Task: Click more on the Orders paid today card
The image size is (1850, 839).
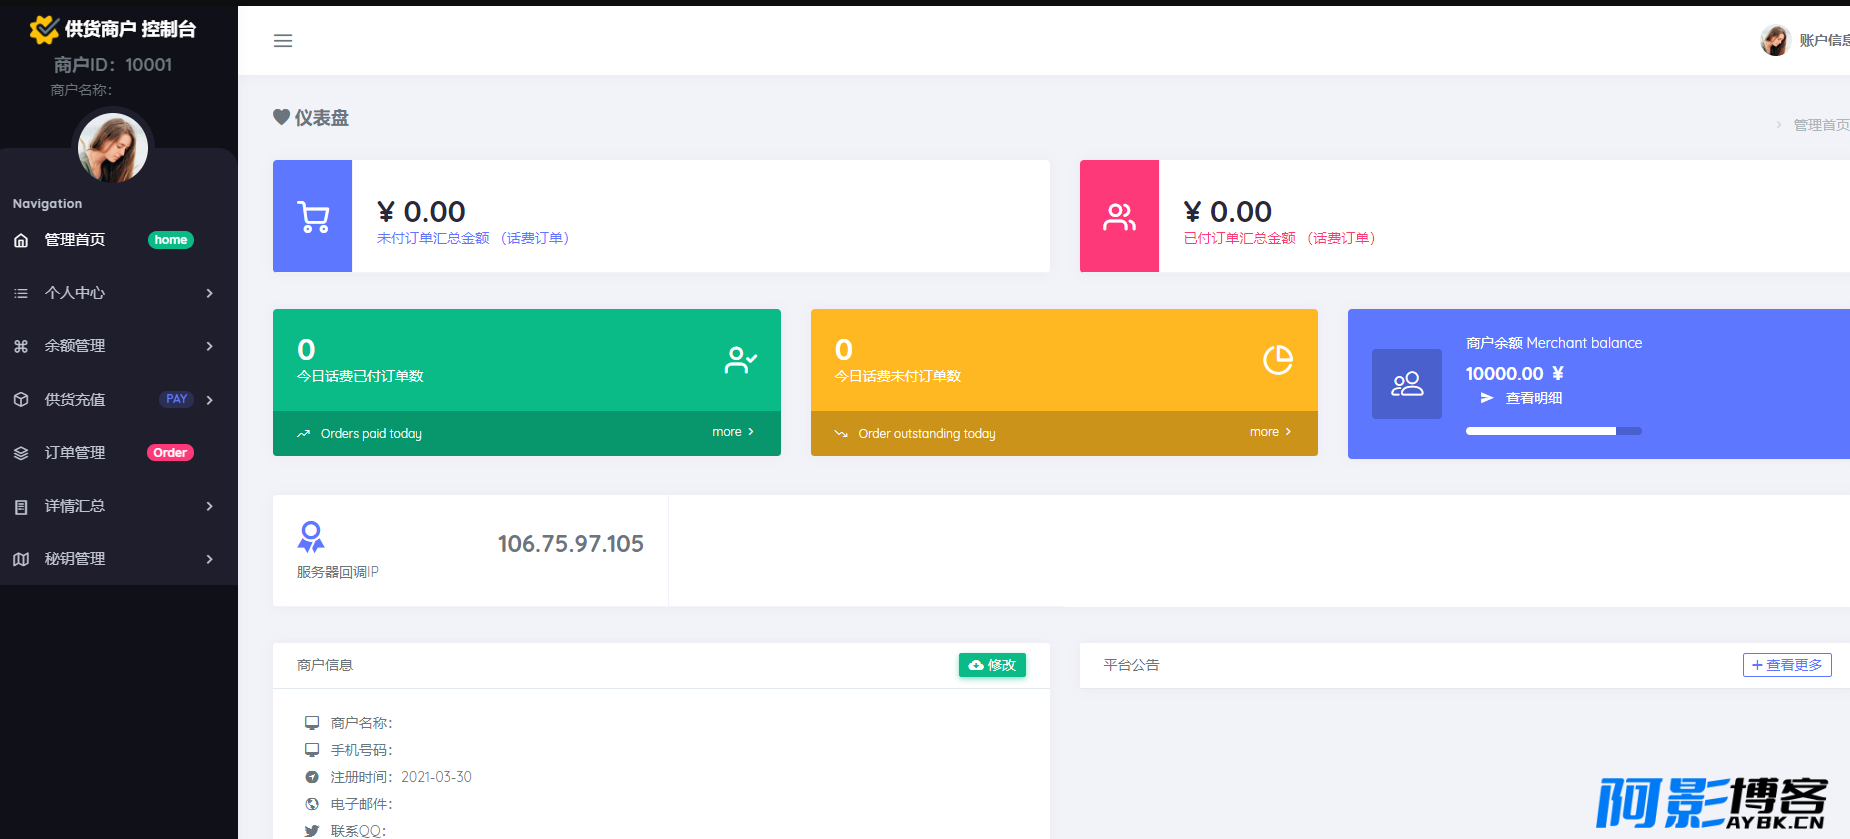Action: [733, 432]
